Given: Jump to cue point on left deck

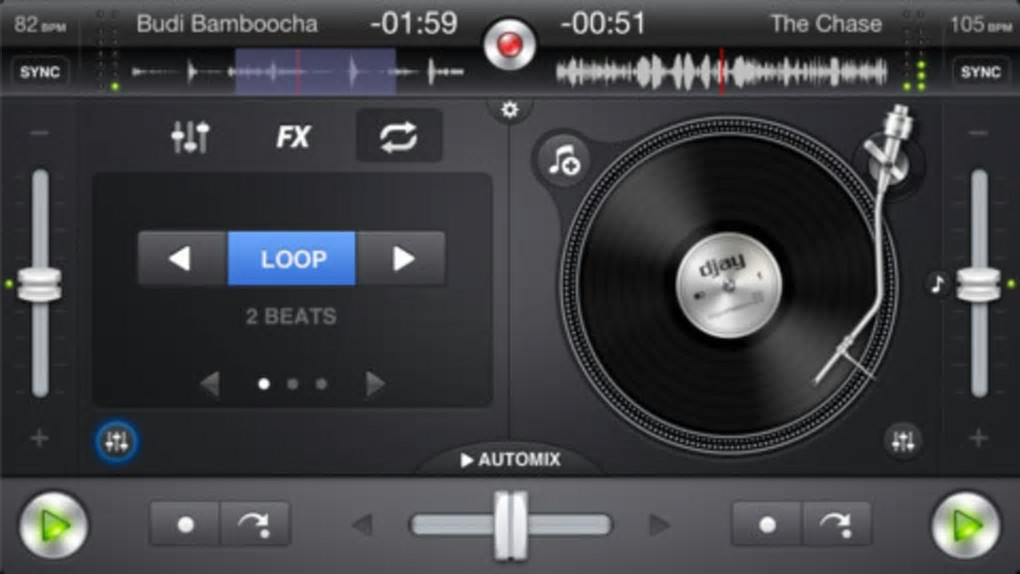Looking at the screenshot, I should click(255, 524).
